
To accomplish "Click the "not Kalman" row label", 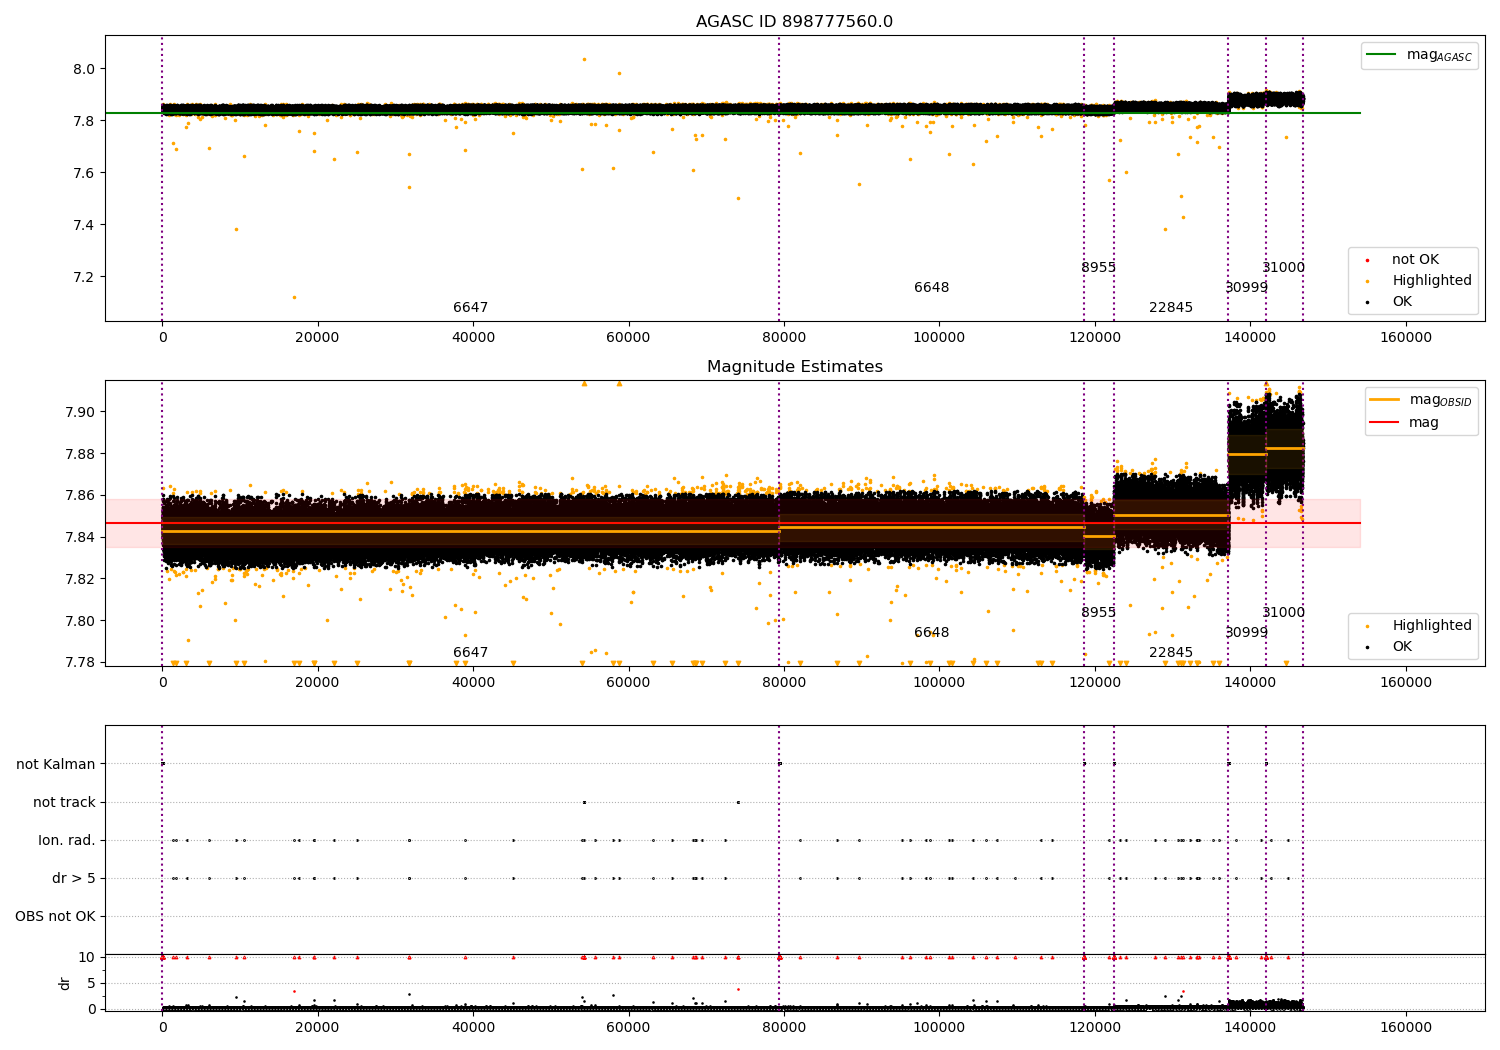I will click(x=56, y=764).
